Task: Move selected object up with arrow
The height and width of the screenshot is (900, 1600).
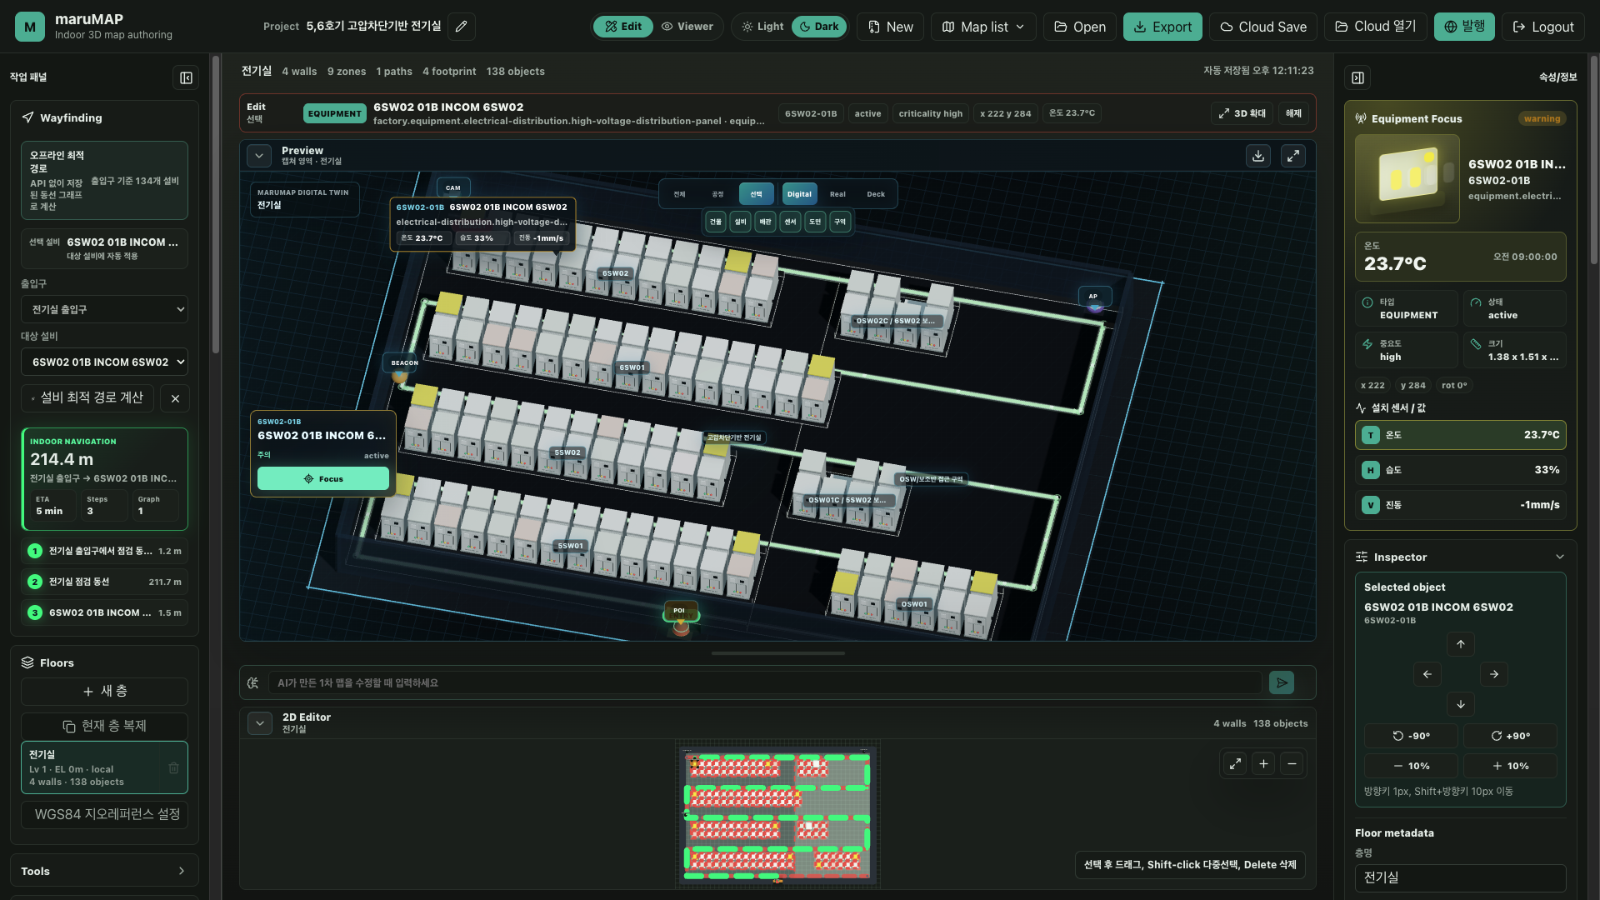Action: pos(1461,644)
